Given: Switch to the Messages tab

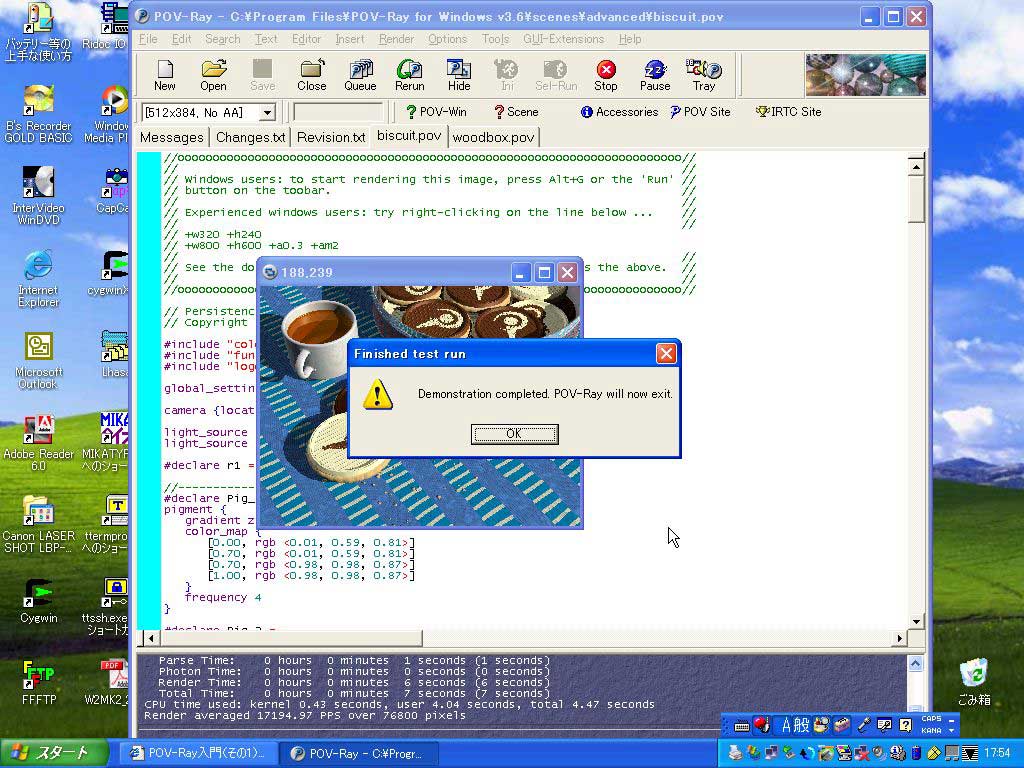Looking at the screenshot, I should pos(172,137).
